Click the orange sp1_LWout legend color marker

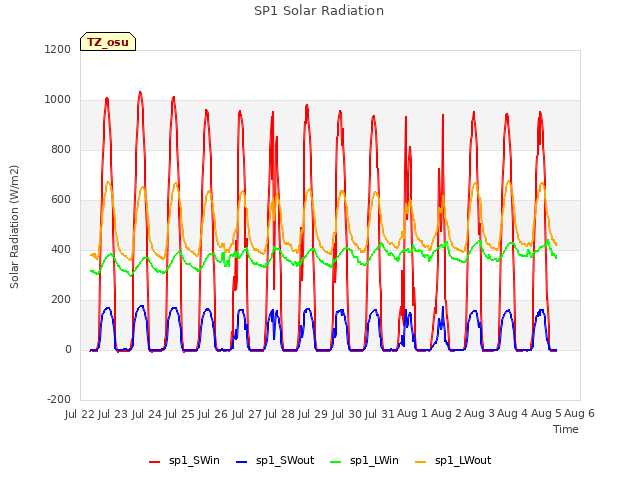coord(420,462)
